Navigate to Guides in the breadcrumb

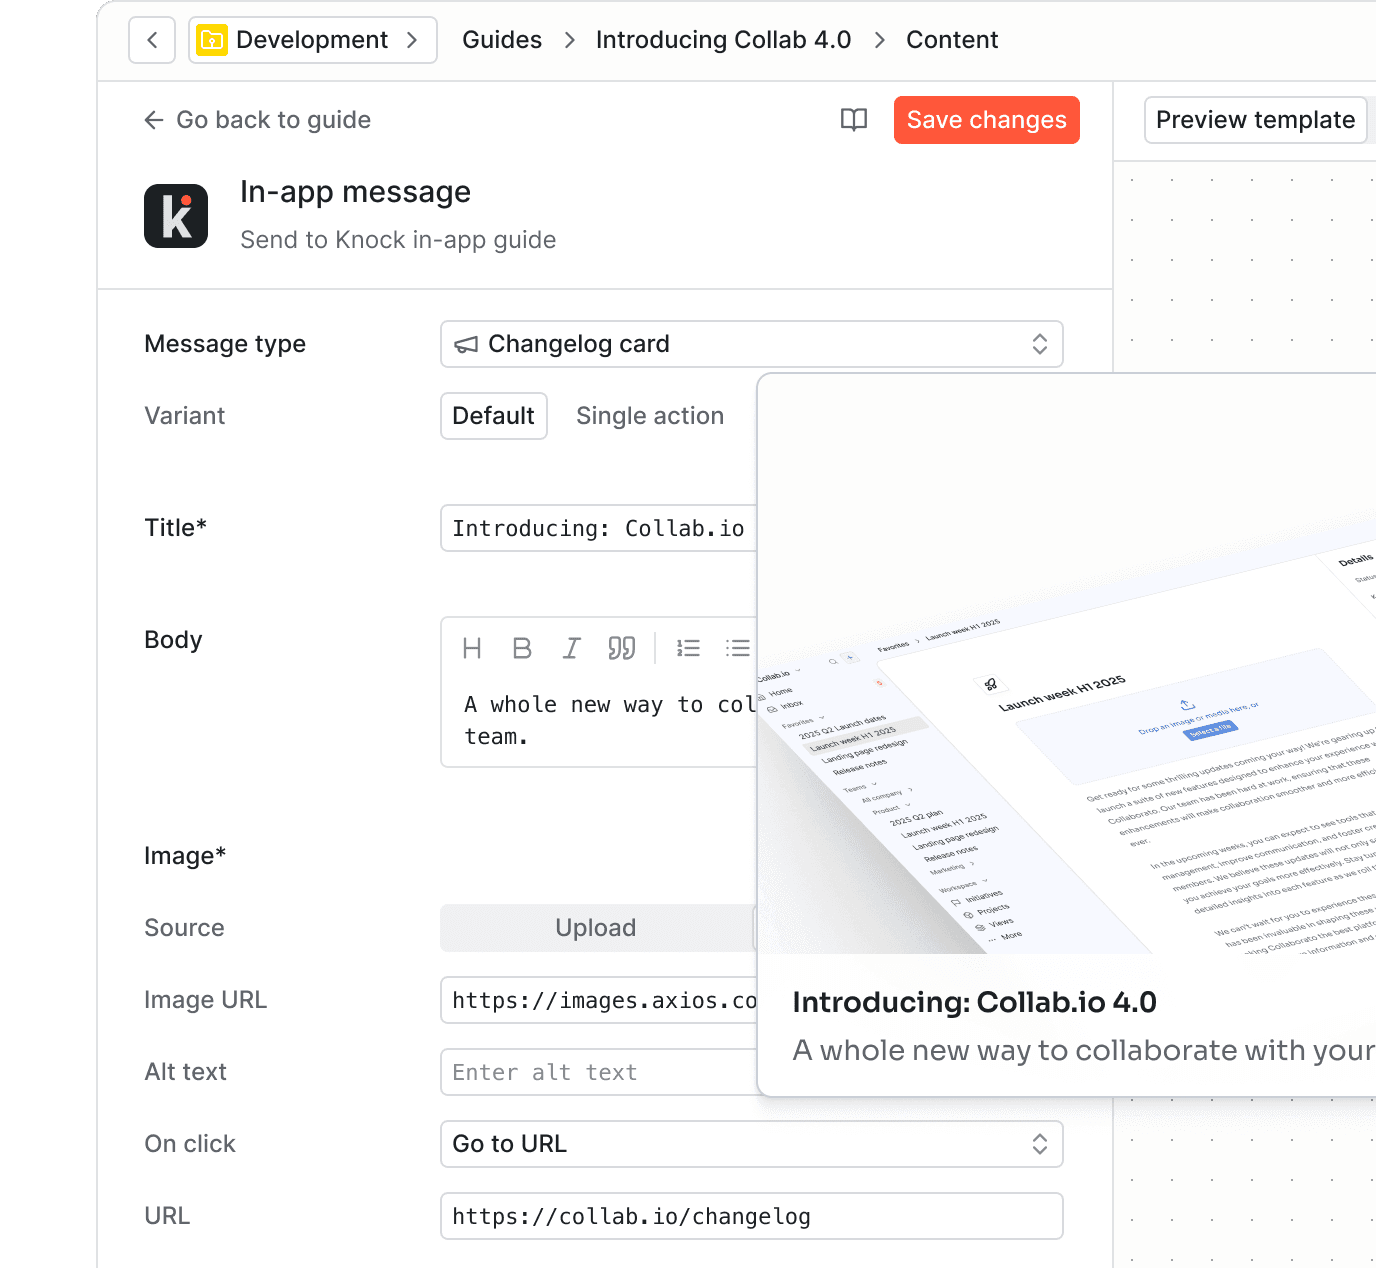click(501, 40)
